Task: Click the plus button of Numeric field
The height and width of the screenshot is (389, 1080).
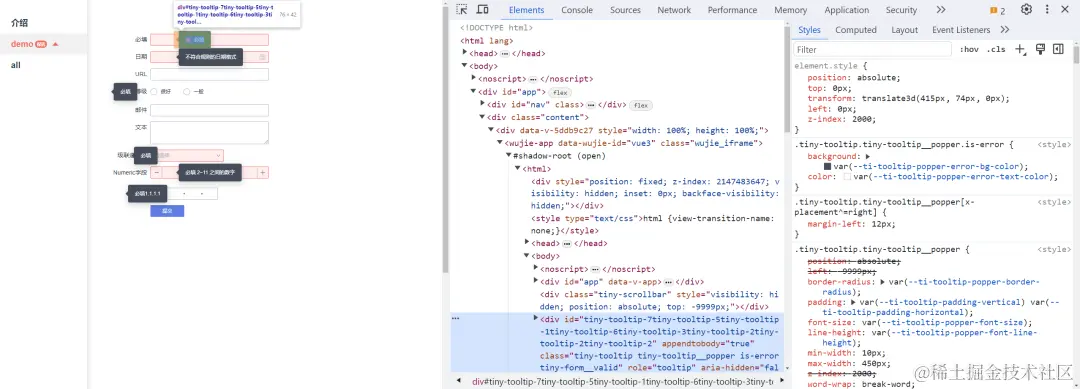Action: coord(263,173)
